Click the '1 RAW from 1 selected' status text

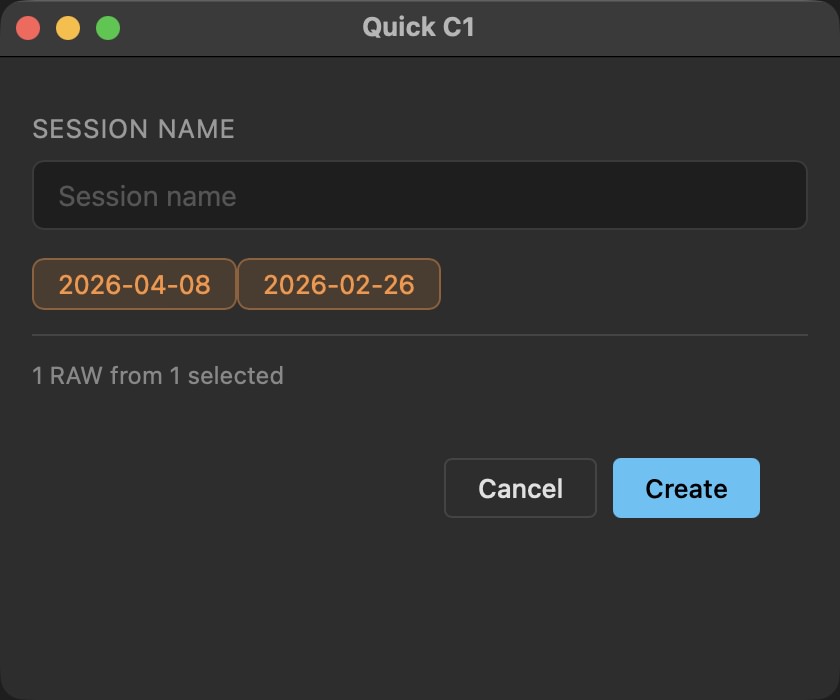(158, 375)
